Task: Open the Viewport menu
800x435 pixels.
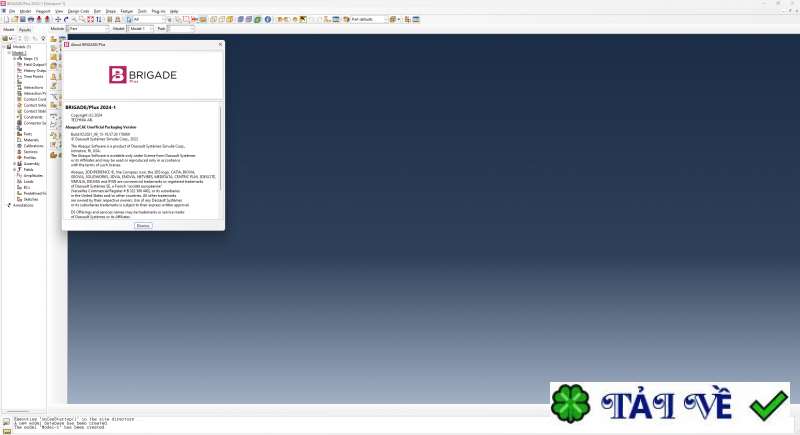Action: [x=43, y=11]
